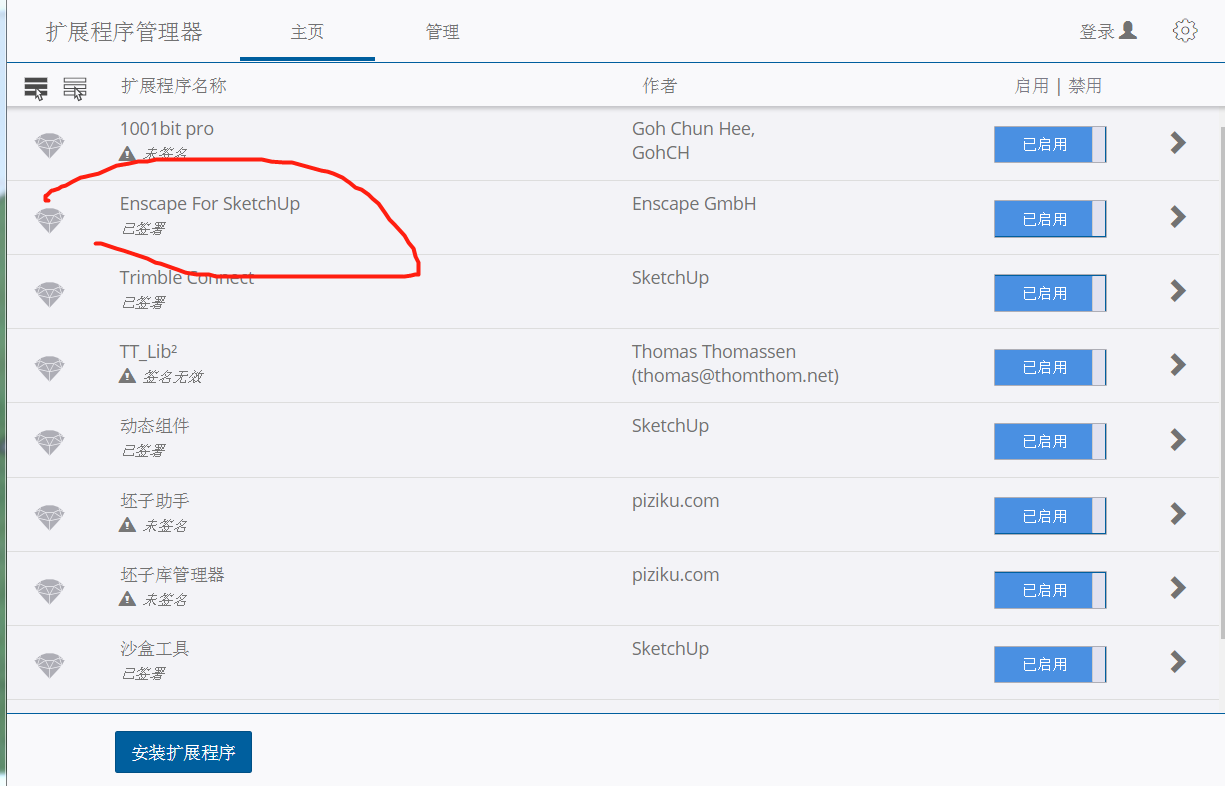Image resolution: width=1225 pixels, height=786 pixels.
Task: Switch to the 主页 tab
Action: tap(307, 32)
